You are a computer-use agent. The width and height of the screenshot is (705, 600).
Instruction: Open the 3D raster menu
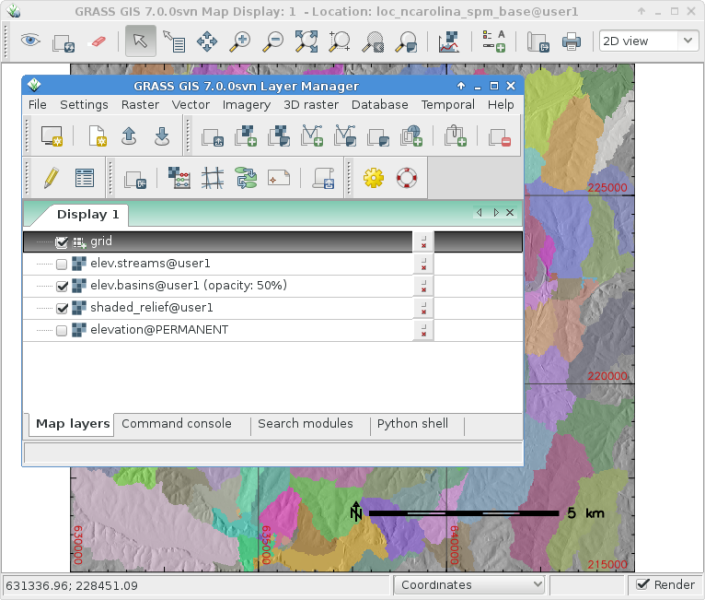[311, 104]
